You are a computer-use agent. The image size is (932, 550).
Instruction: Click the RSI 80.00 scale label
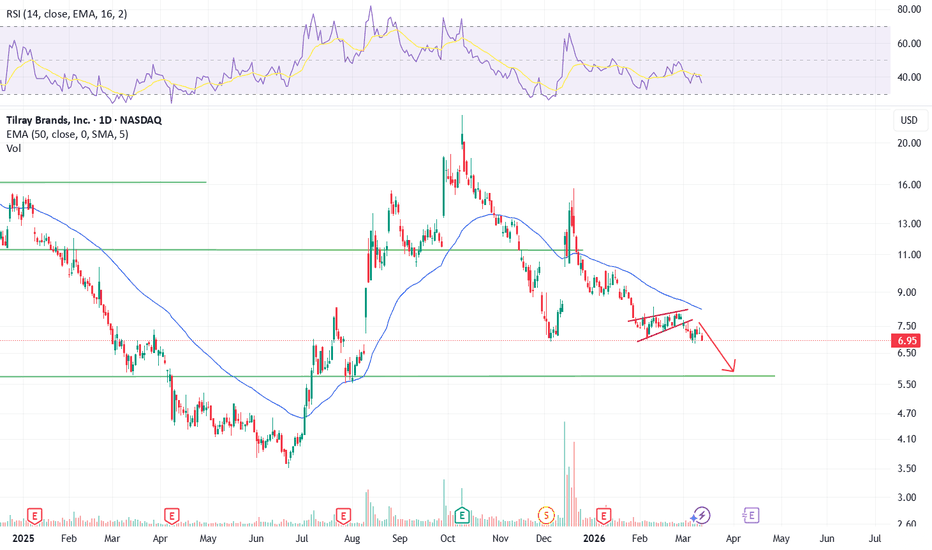tap(909, 10)
